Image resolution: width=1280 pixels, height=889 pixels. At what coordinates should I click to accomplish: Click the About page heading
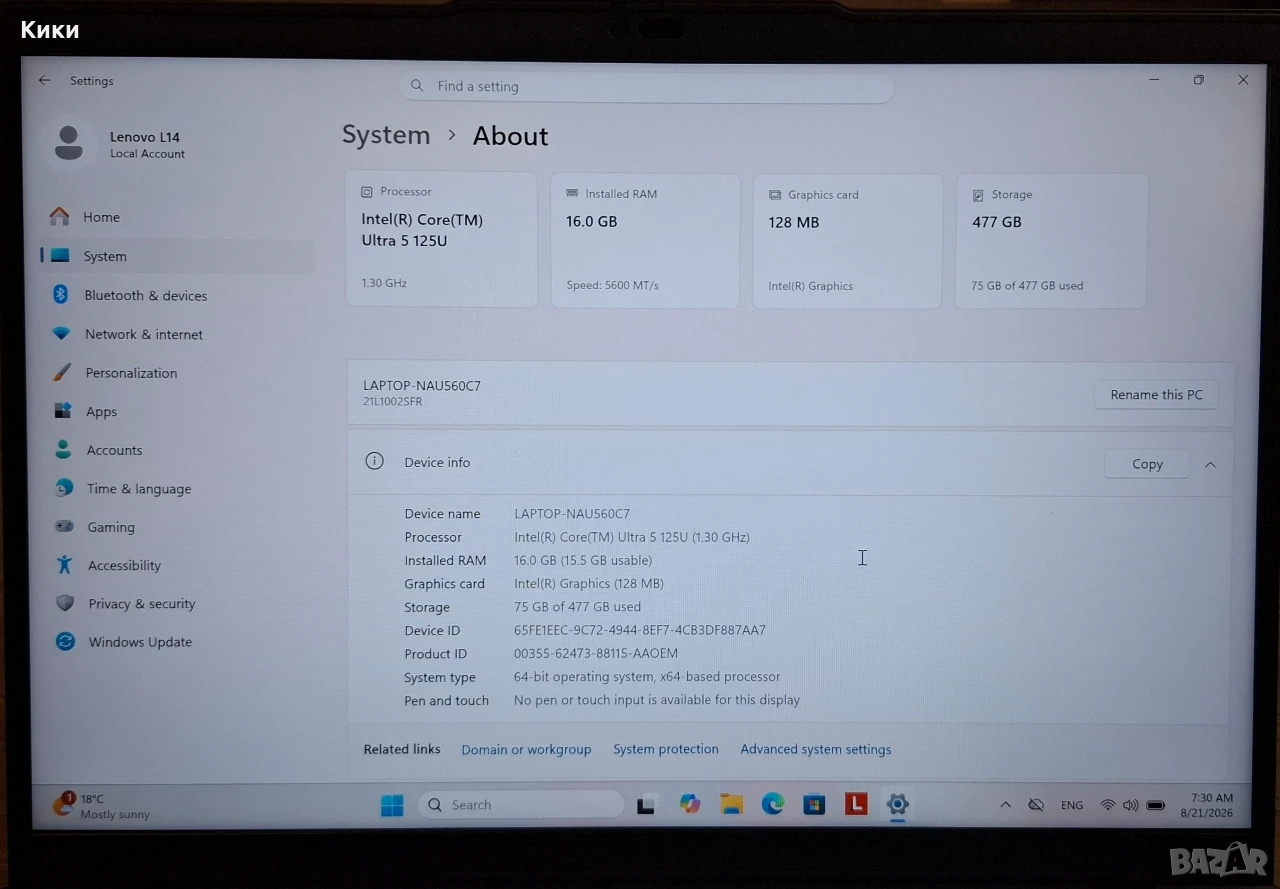510,136
